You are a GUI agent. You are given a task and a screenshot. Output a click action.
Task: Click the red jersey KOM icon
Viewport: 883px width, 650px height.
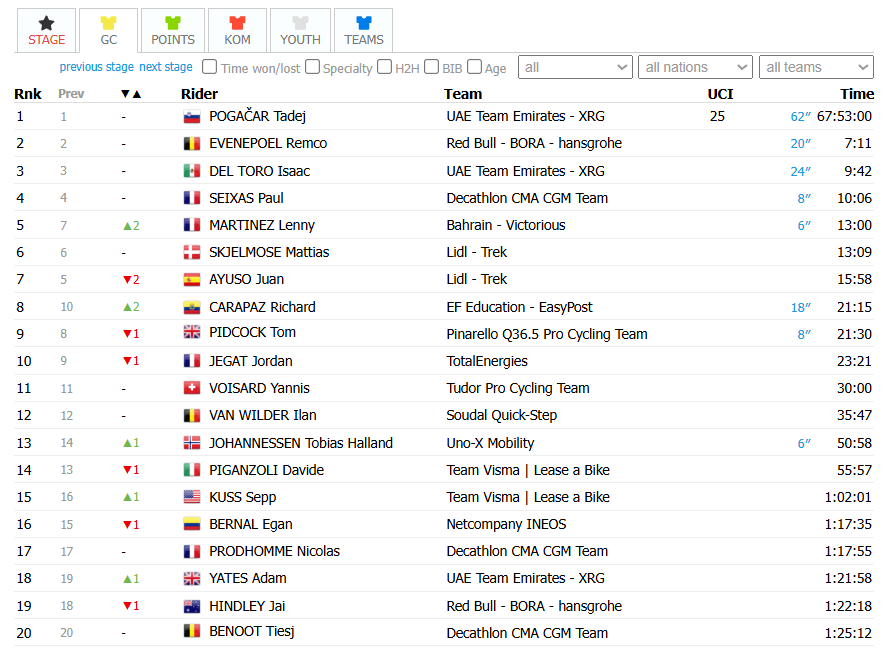(237, 23)
